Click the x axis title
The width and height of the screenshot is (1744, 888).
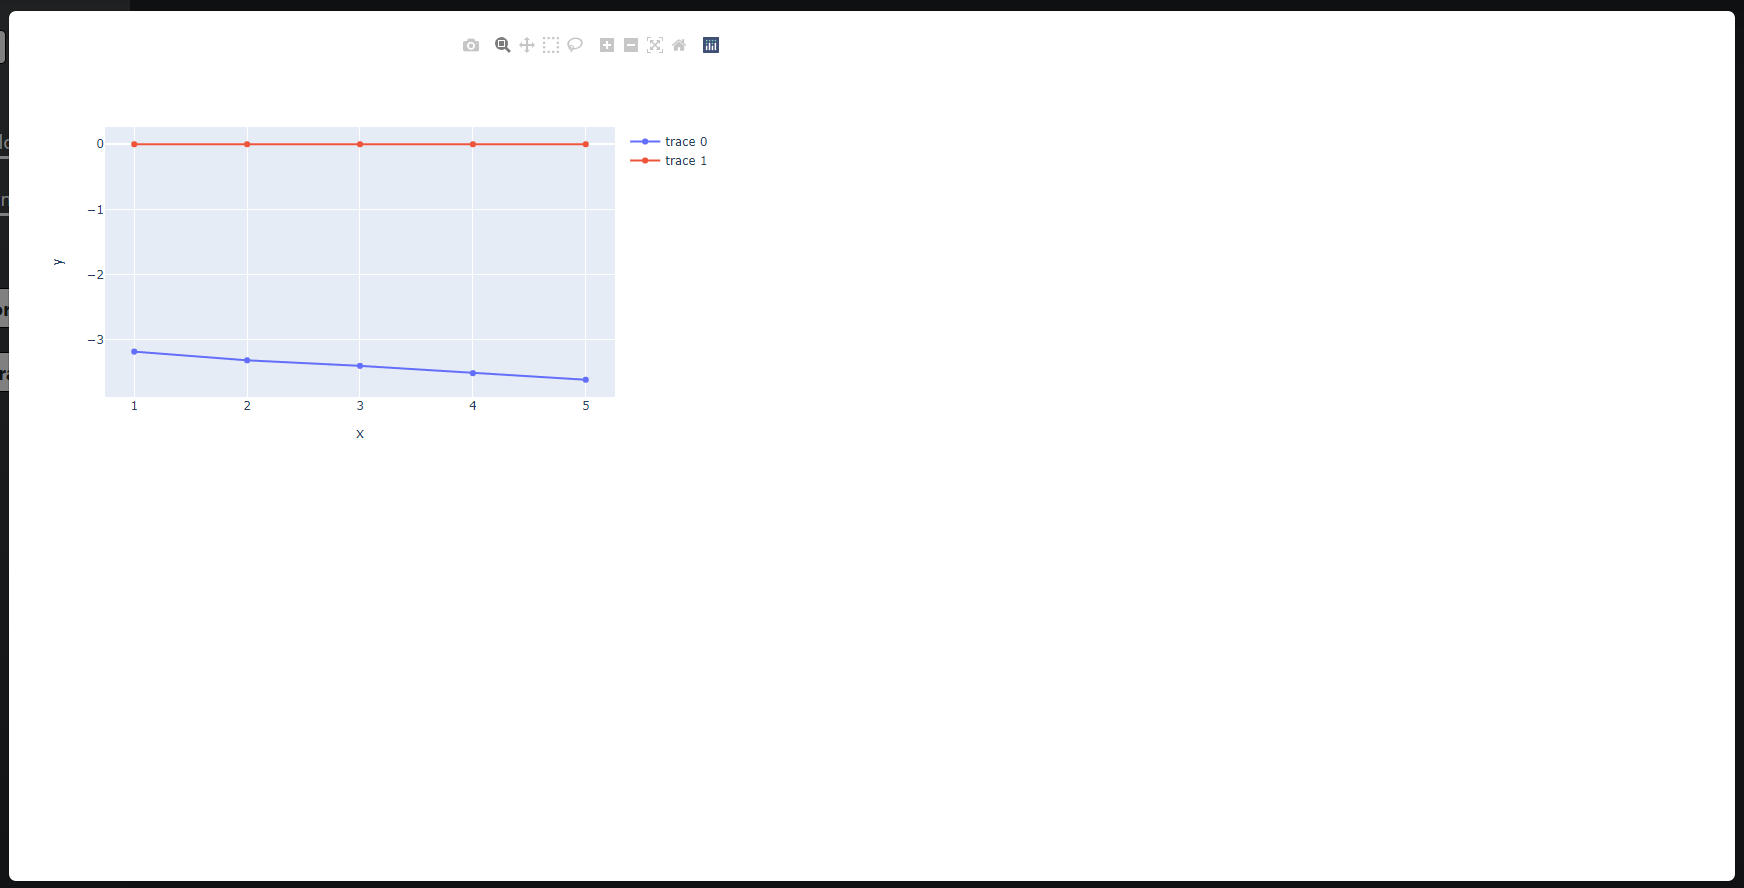coord(360,434)
